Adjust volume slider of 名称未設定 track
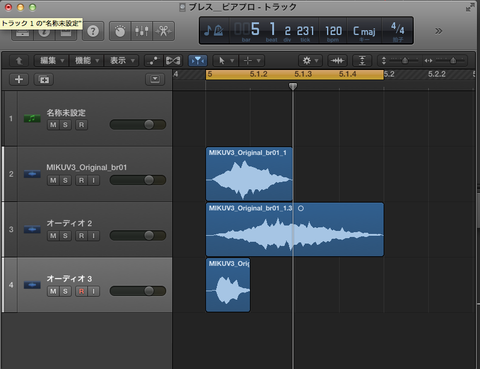Screen dimensions: 480x369 coord(138,125)
